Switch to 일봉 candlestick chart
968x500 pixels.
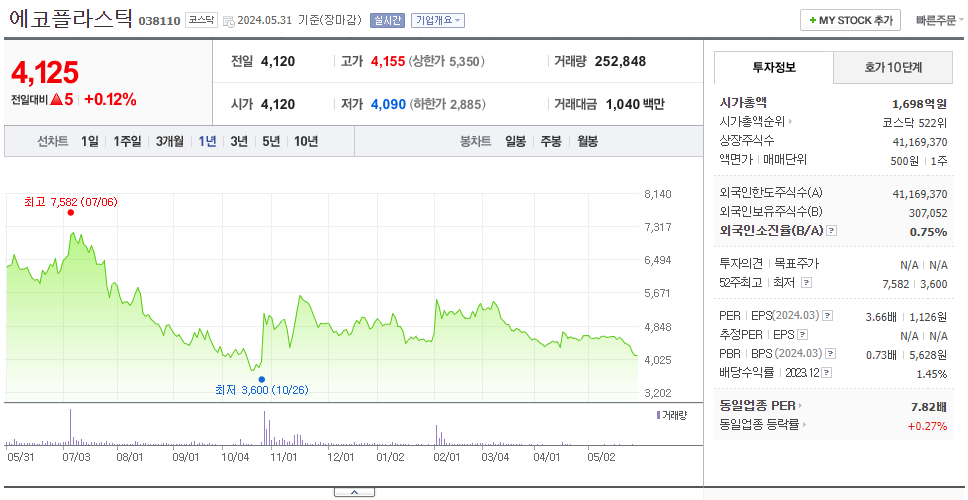pos(515,141)
